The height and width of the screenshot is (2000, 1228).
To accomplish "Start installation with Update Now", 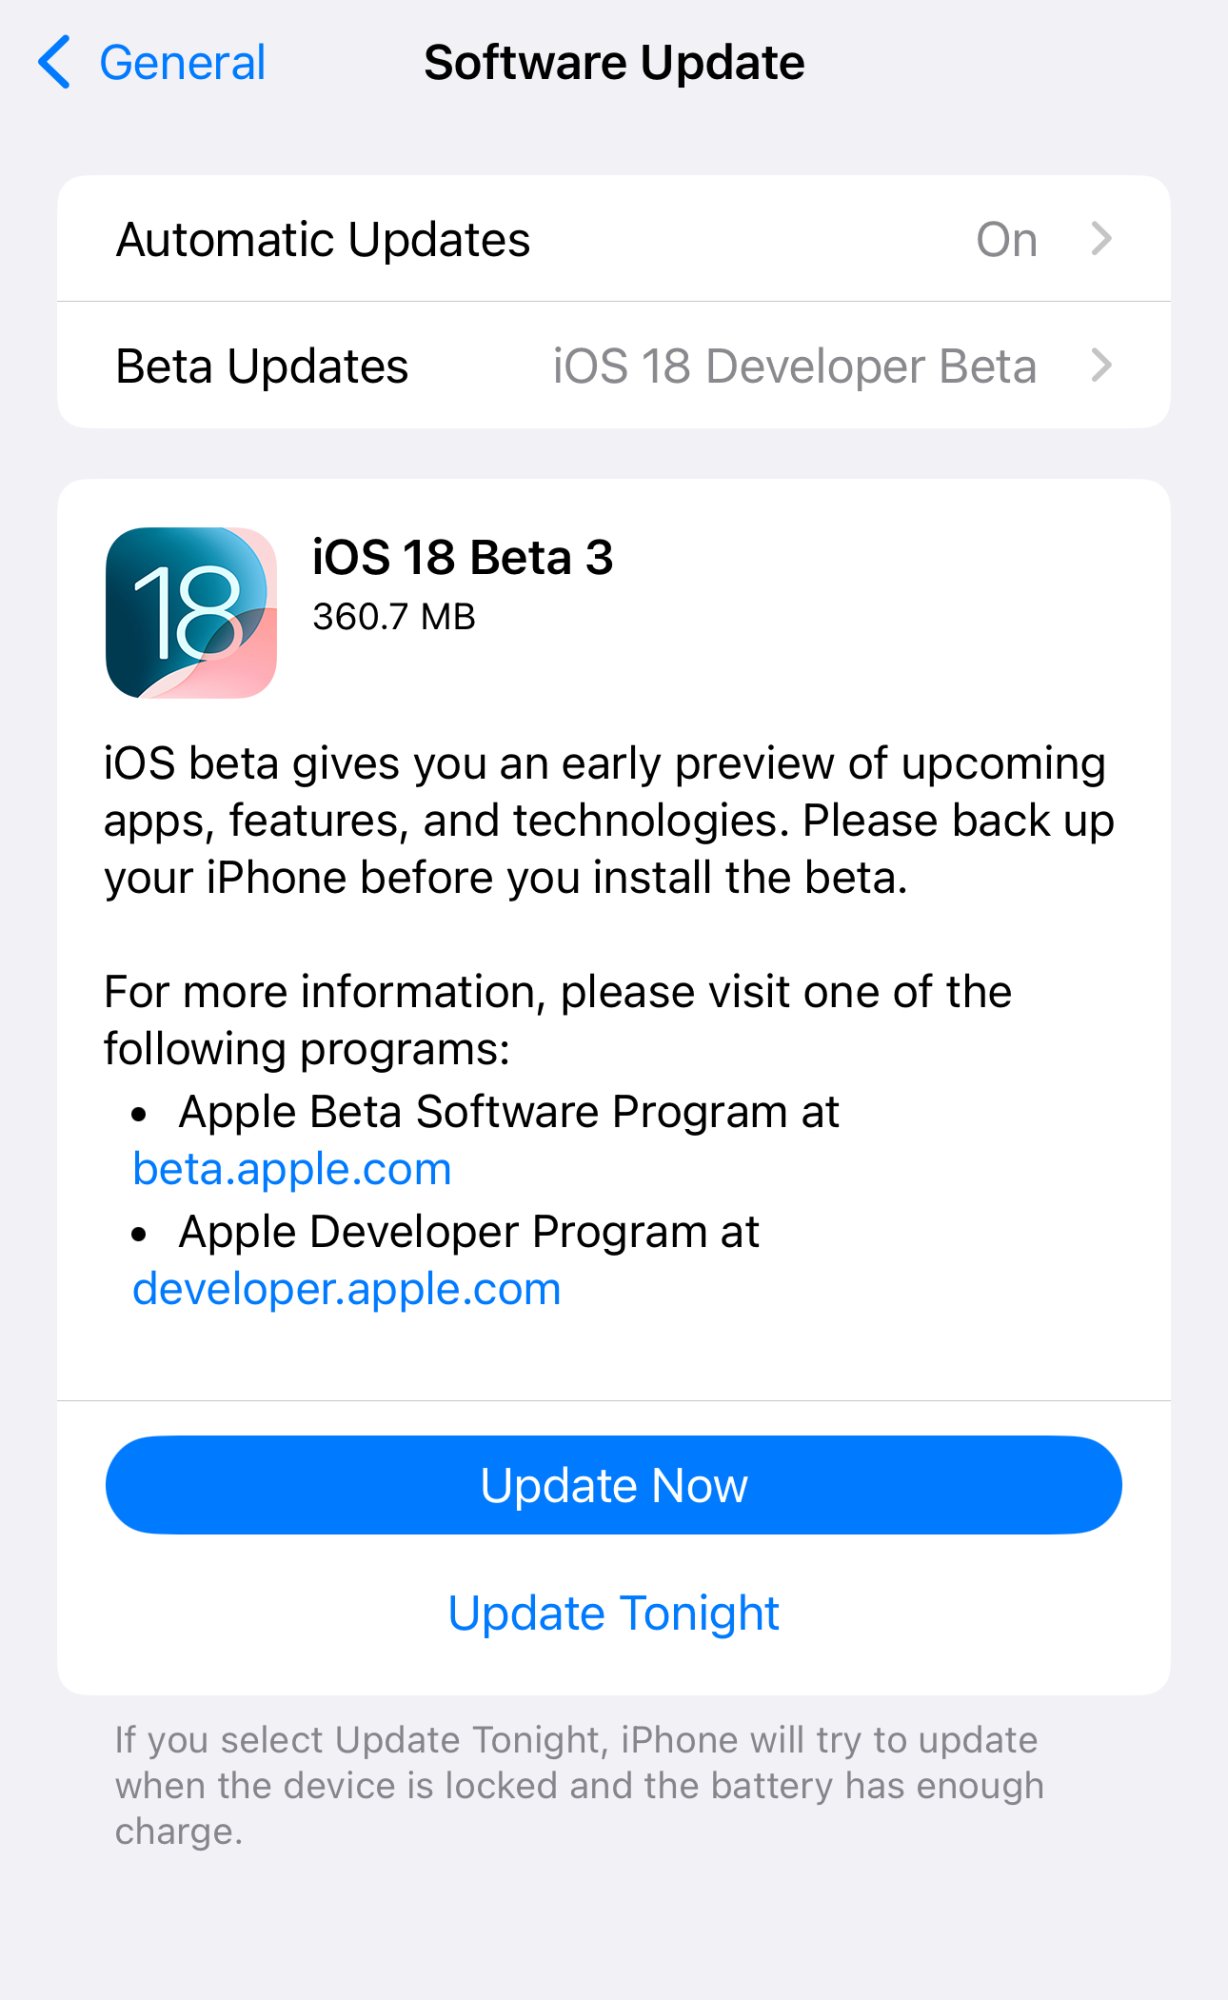I will (614, 1485).
